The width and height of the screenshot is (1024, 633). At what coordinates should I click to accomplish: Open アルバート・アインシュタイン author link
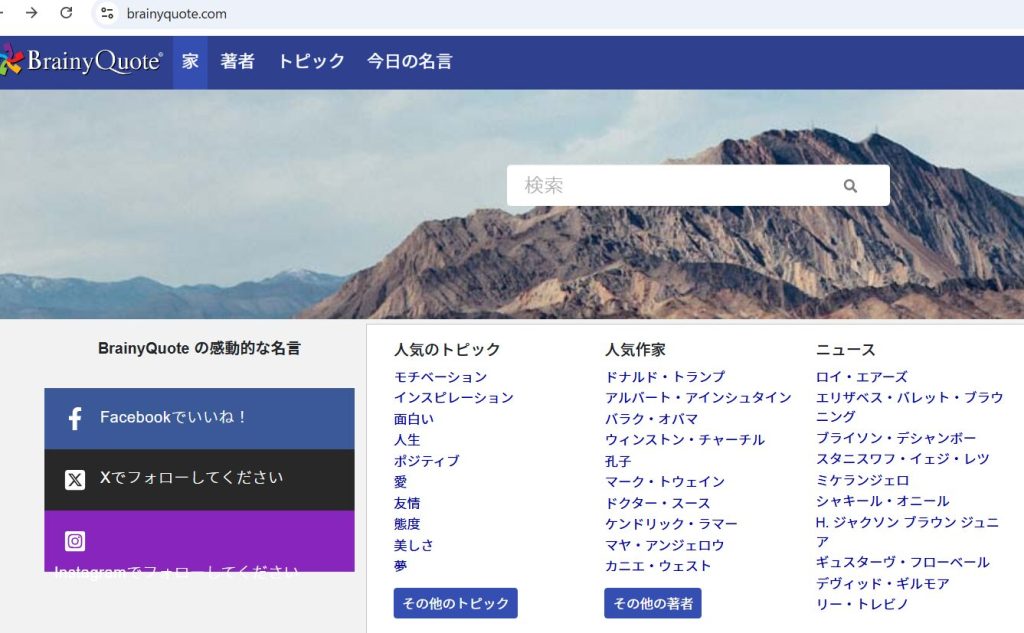point(698,398)
